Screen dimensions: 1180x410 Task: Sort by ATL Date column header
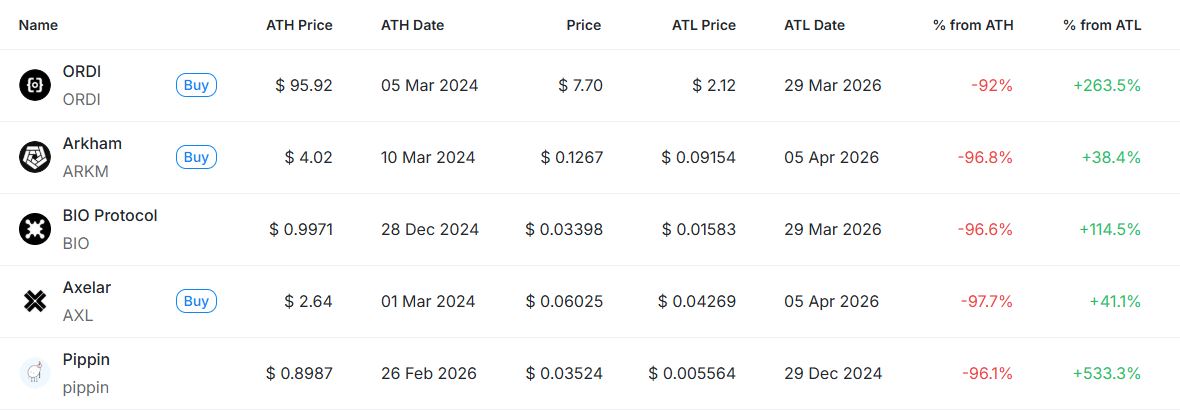[814, 25]
